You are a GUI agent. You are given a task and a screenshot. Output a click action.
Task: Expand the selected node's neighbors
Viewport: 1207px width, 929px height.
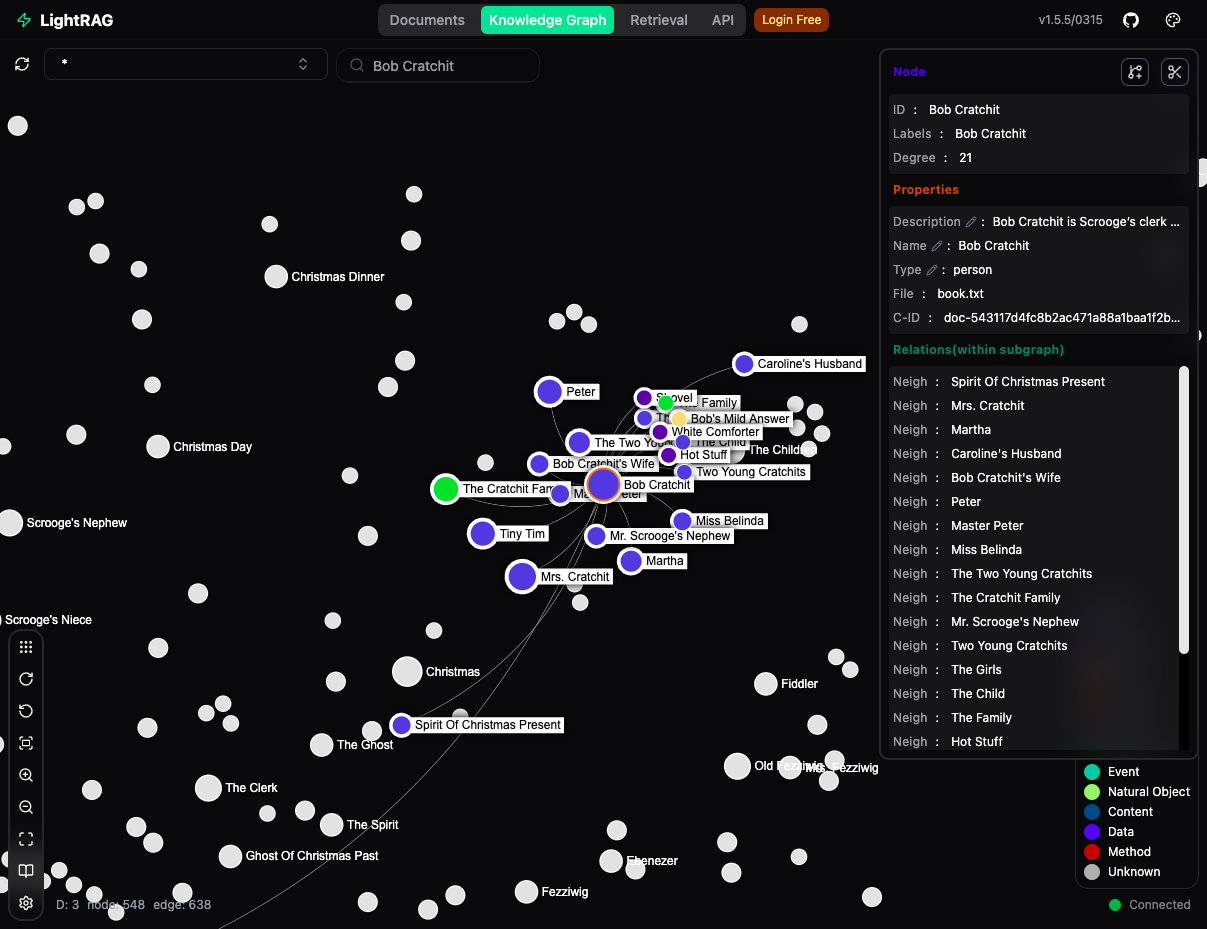(1135, 72)
